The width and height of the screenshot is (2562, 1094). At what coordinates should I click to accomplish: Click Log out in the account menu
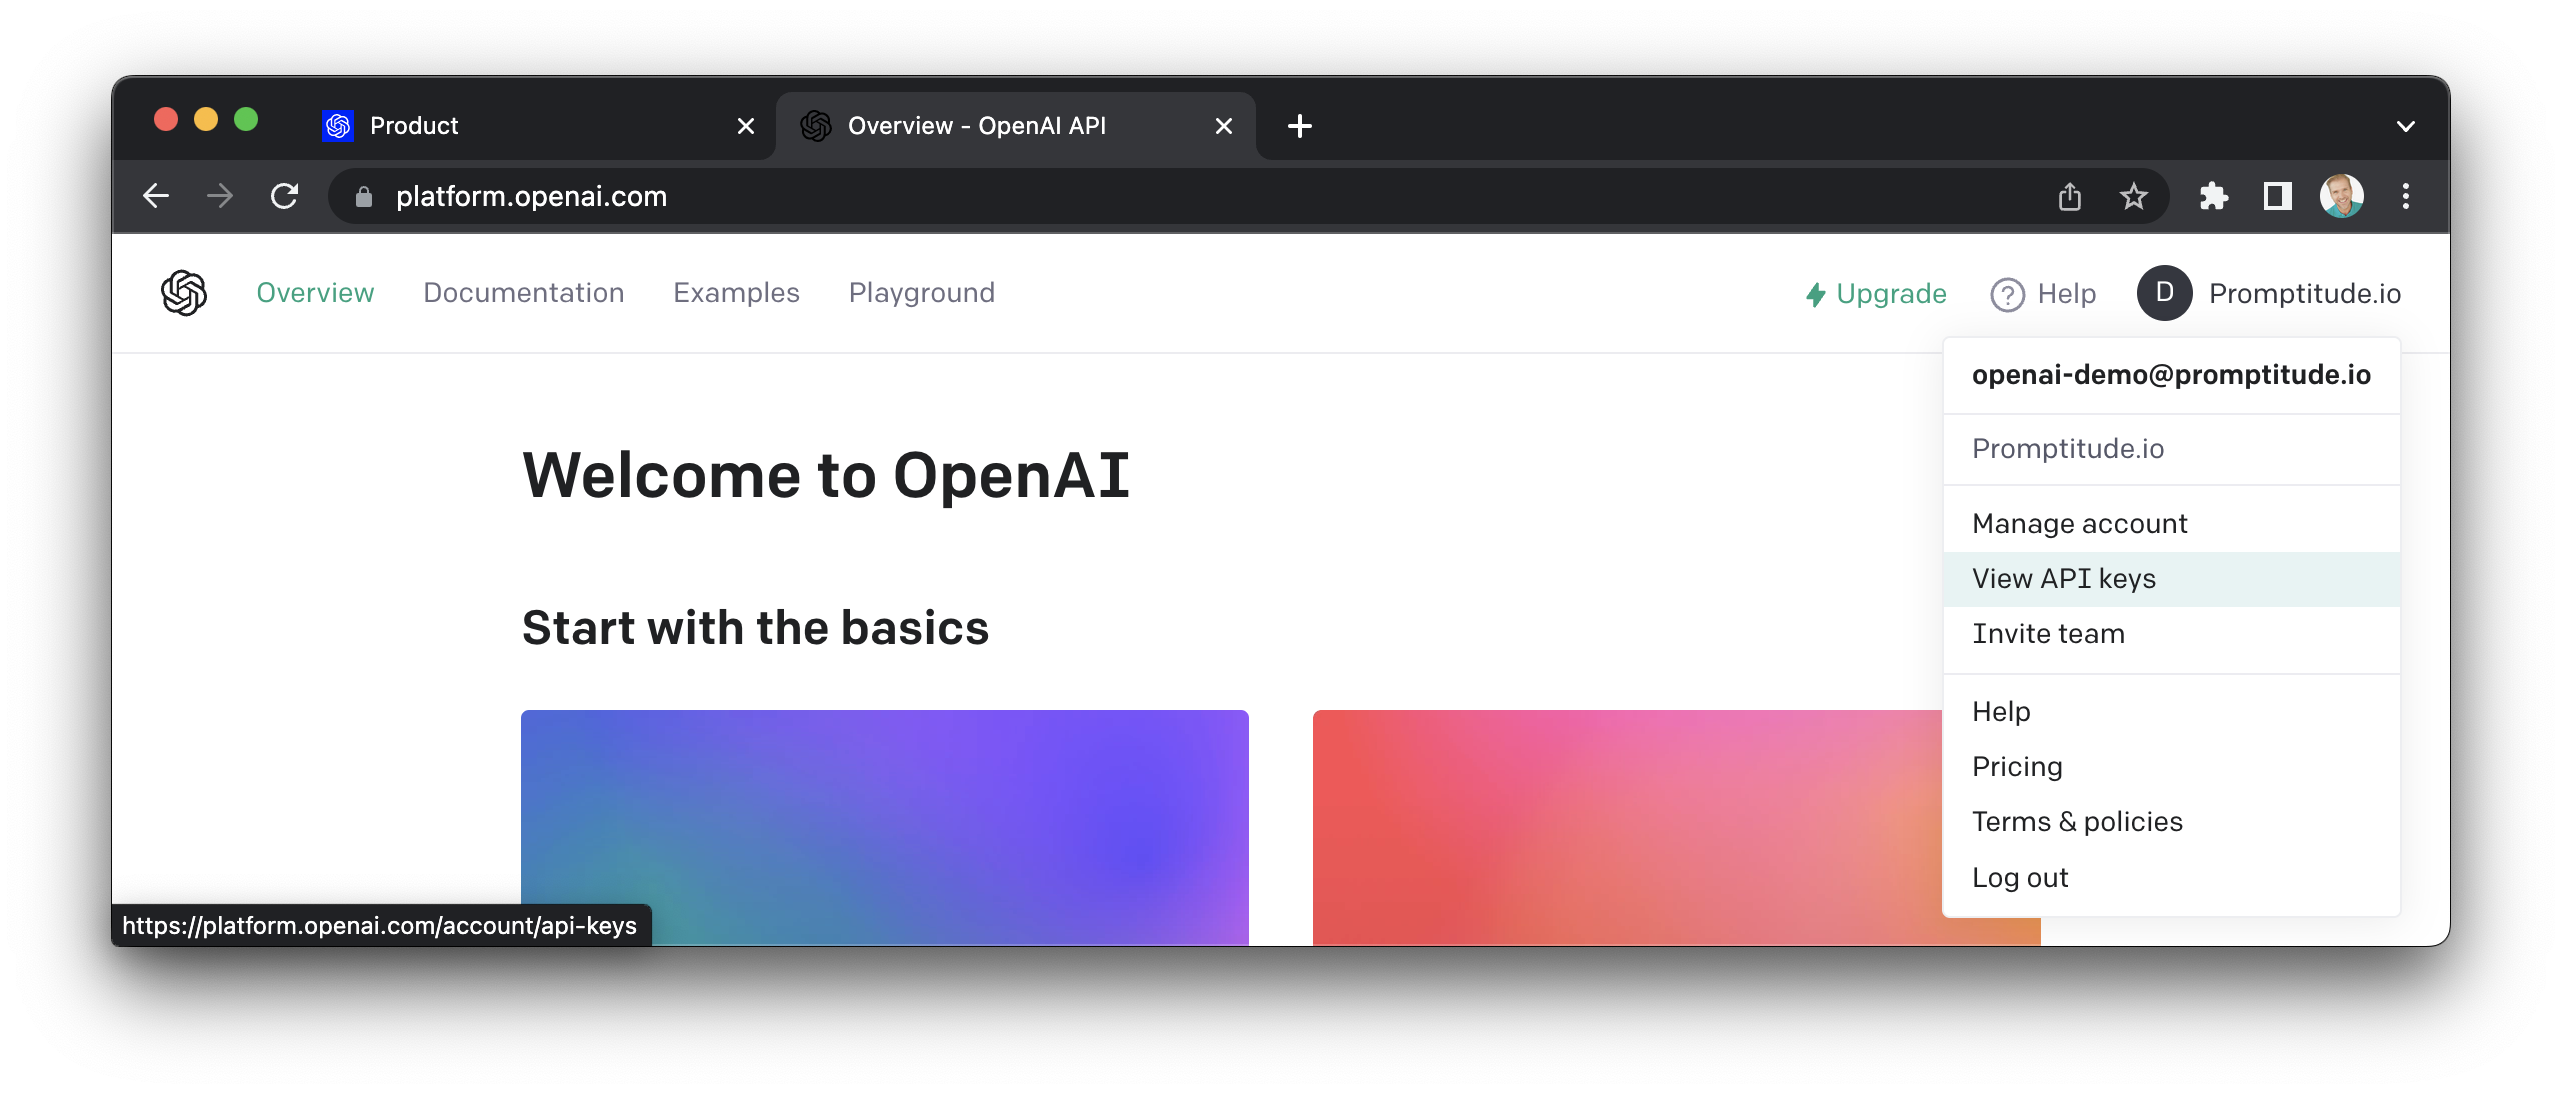[x=2171, y=878]
